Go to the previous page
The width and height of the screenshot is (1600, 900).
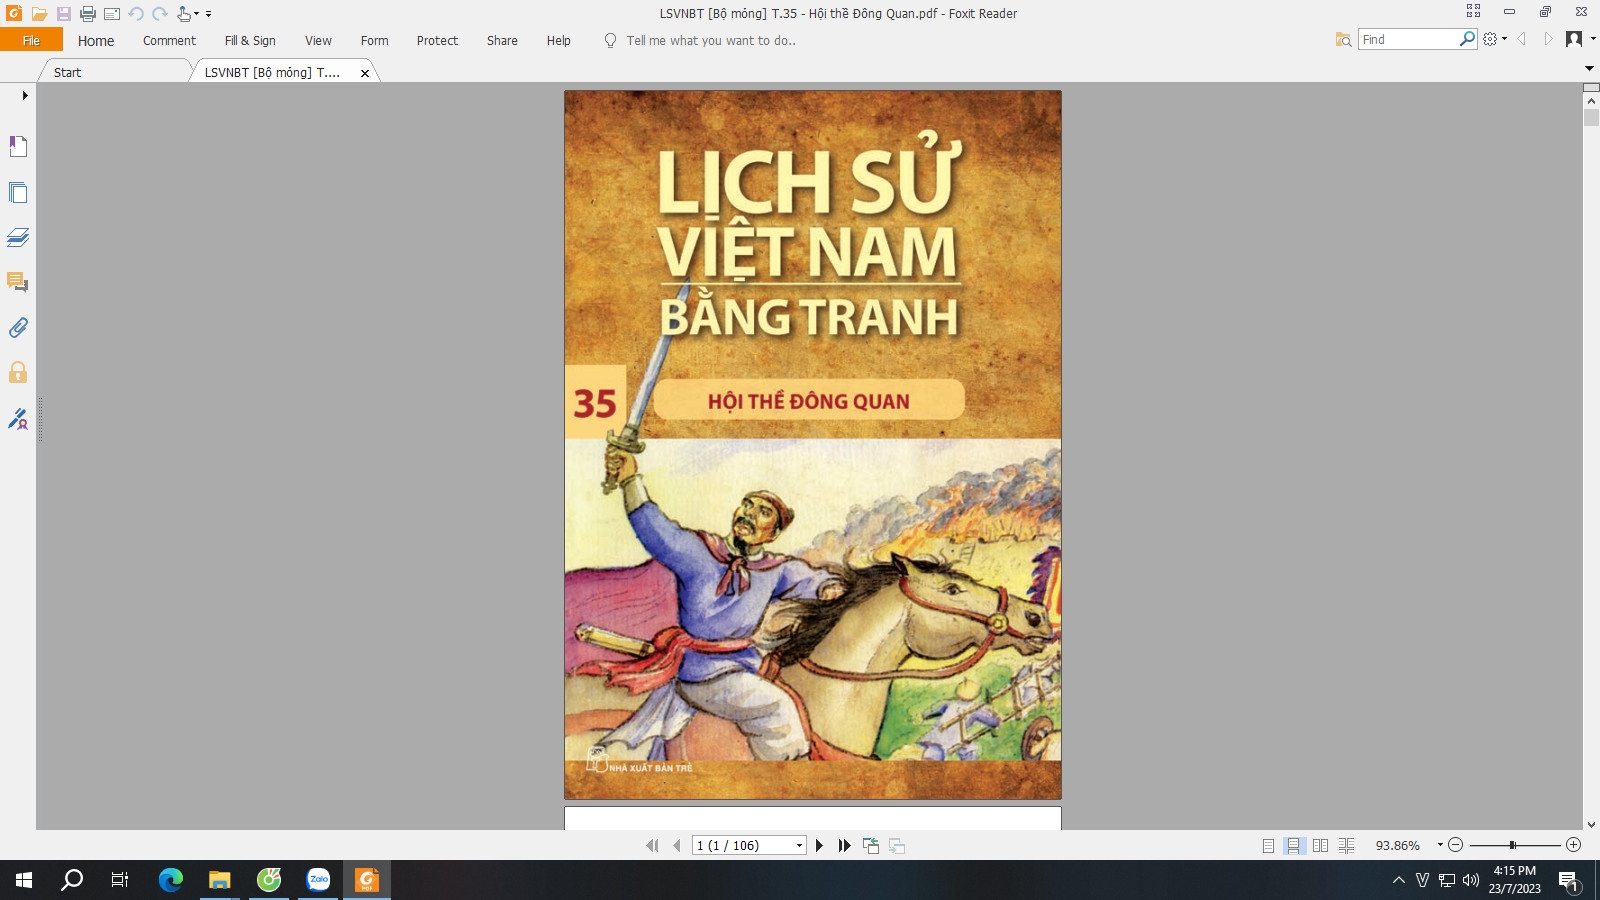[677, 845]
